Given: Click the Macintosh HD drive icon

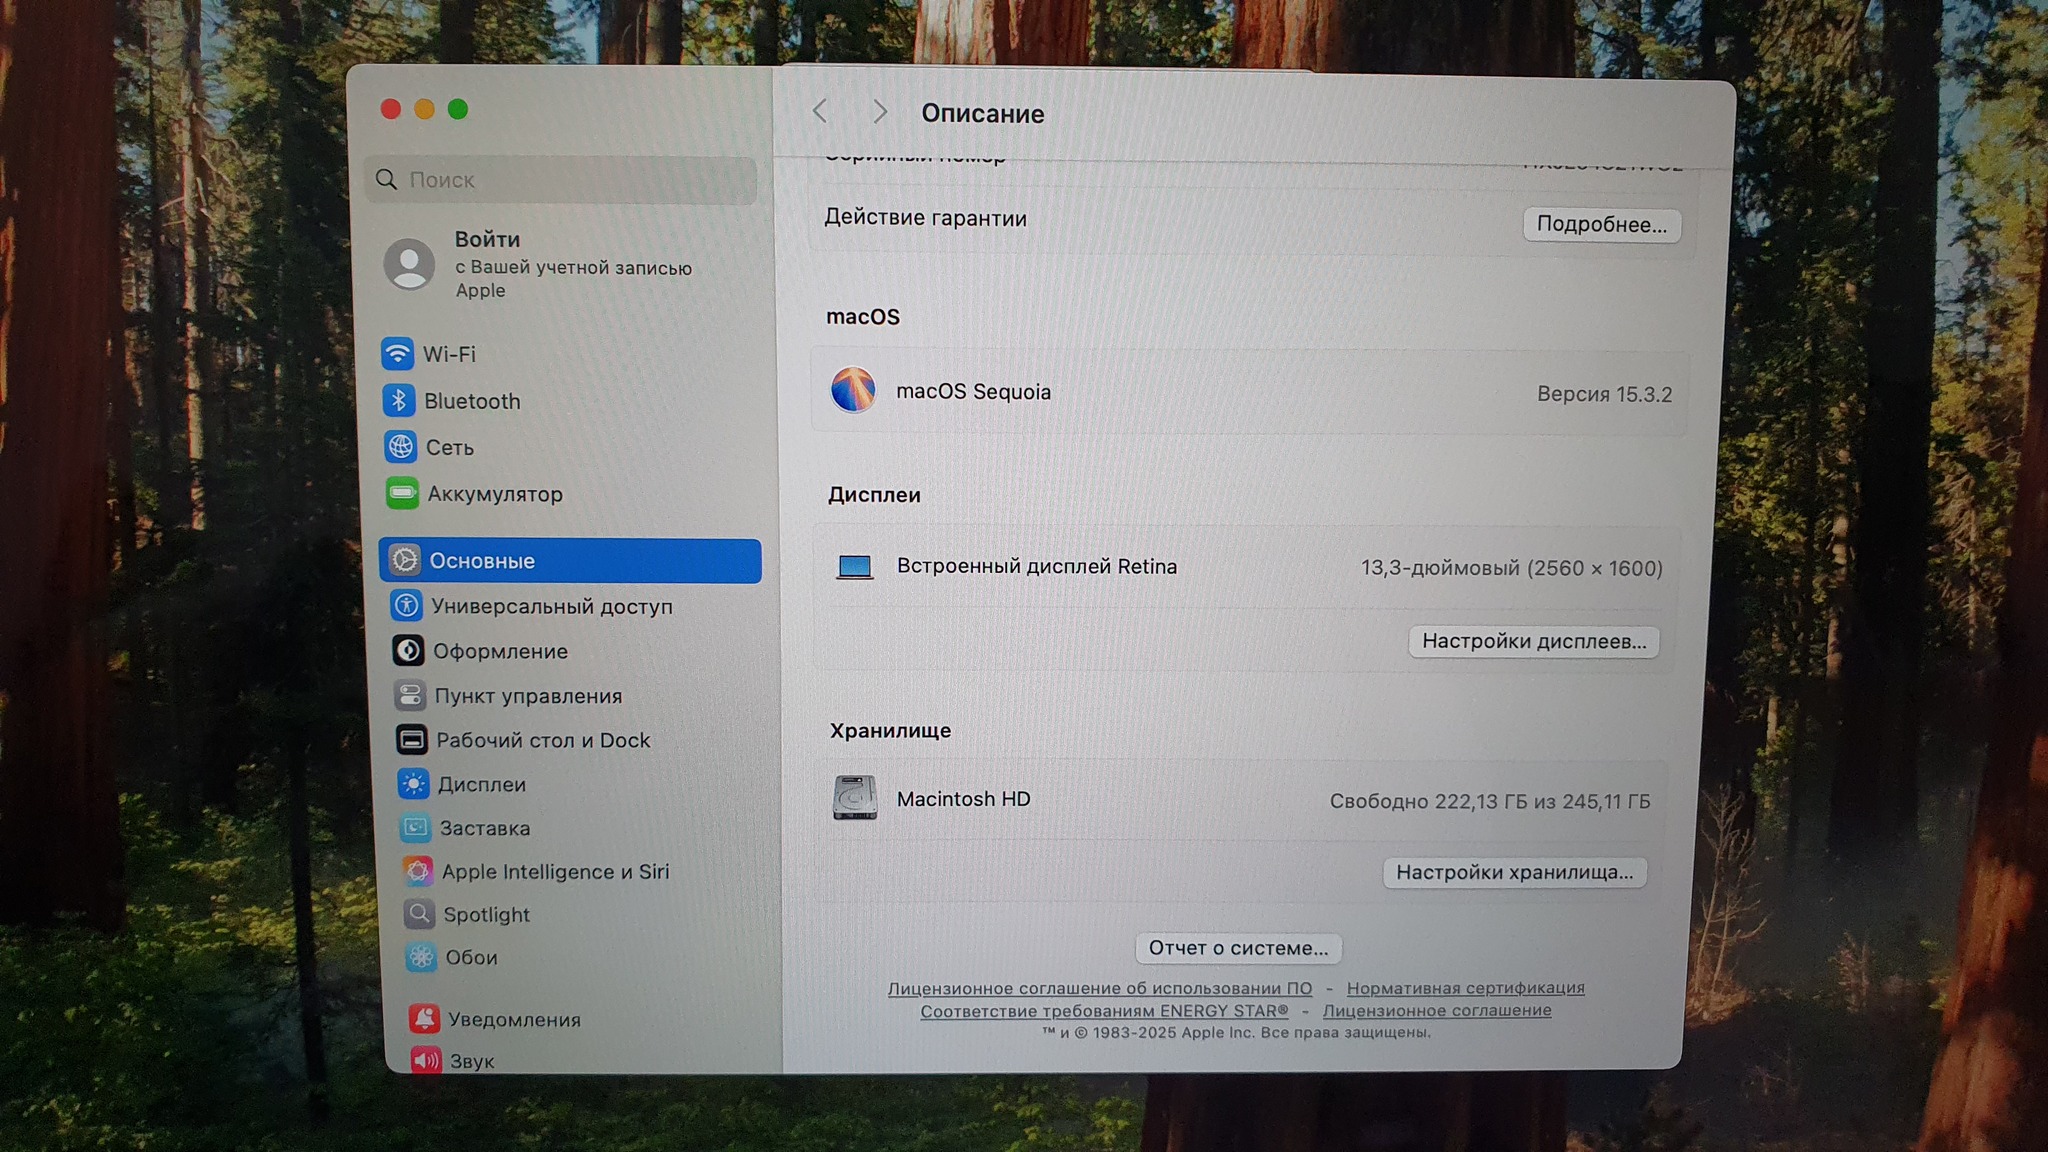Looking at the screenshot, I should point(855,798).
